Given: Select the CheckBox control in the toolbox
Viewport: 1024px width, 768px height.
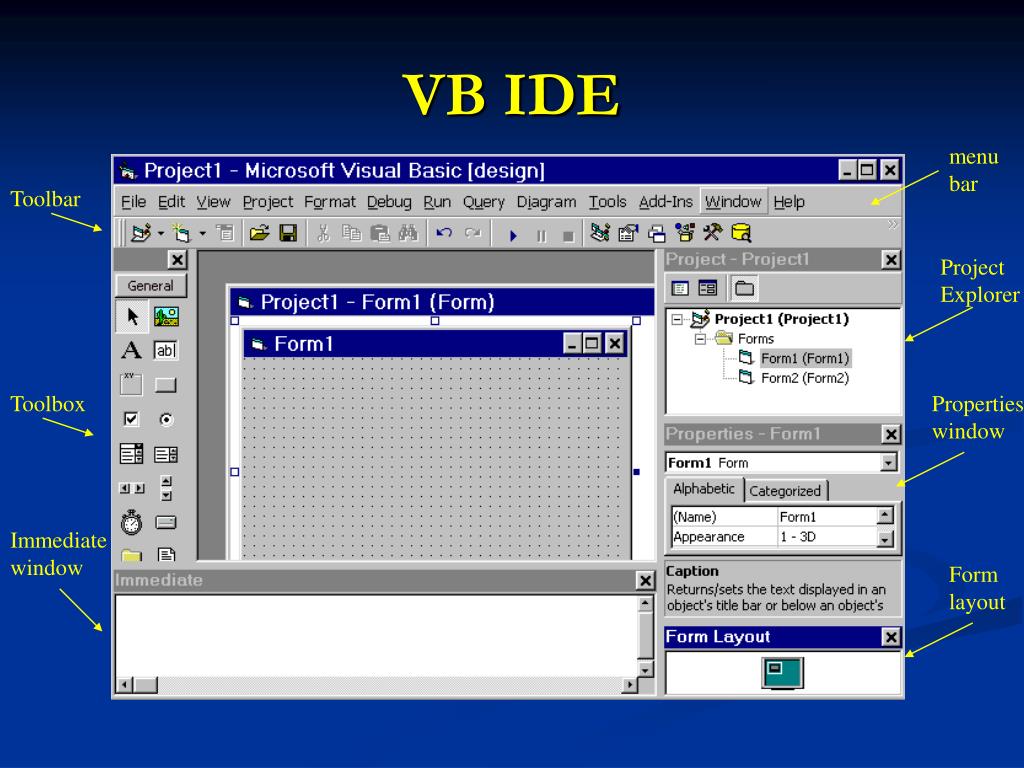Looking at the screenshot, I should (x=131, y=419).
